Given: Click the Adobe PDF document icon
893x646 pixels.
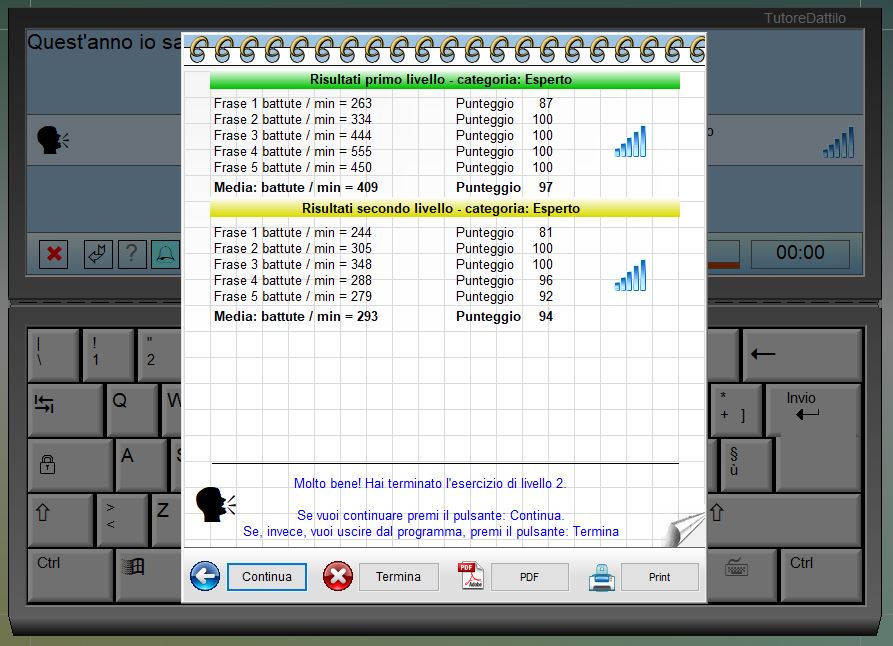Looking at the screenshot, I should tap(471, 576).
